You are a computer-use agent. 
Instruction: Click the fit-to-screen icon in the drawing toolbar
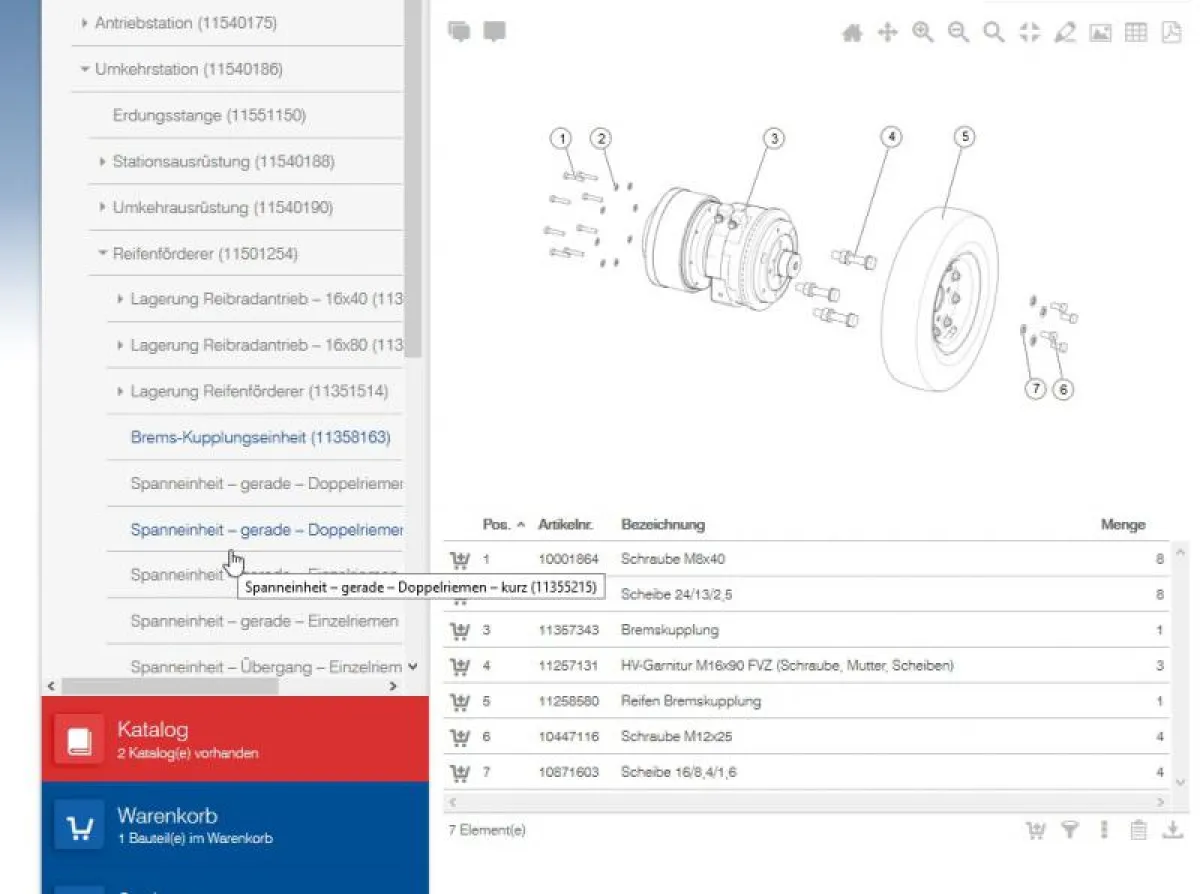point(1029,33)
